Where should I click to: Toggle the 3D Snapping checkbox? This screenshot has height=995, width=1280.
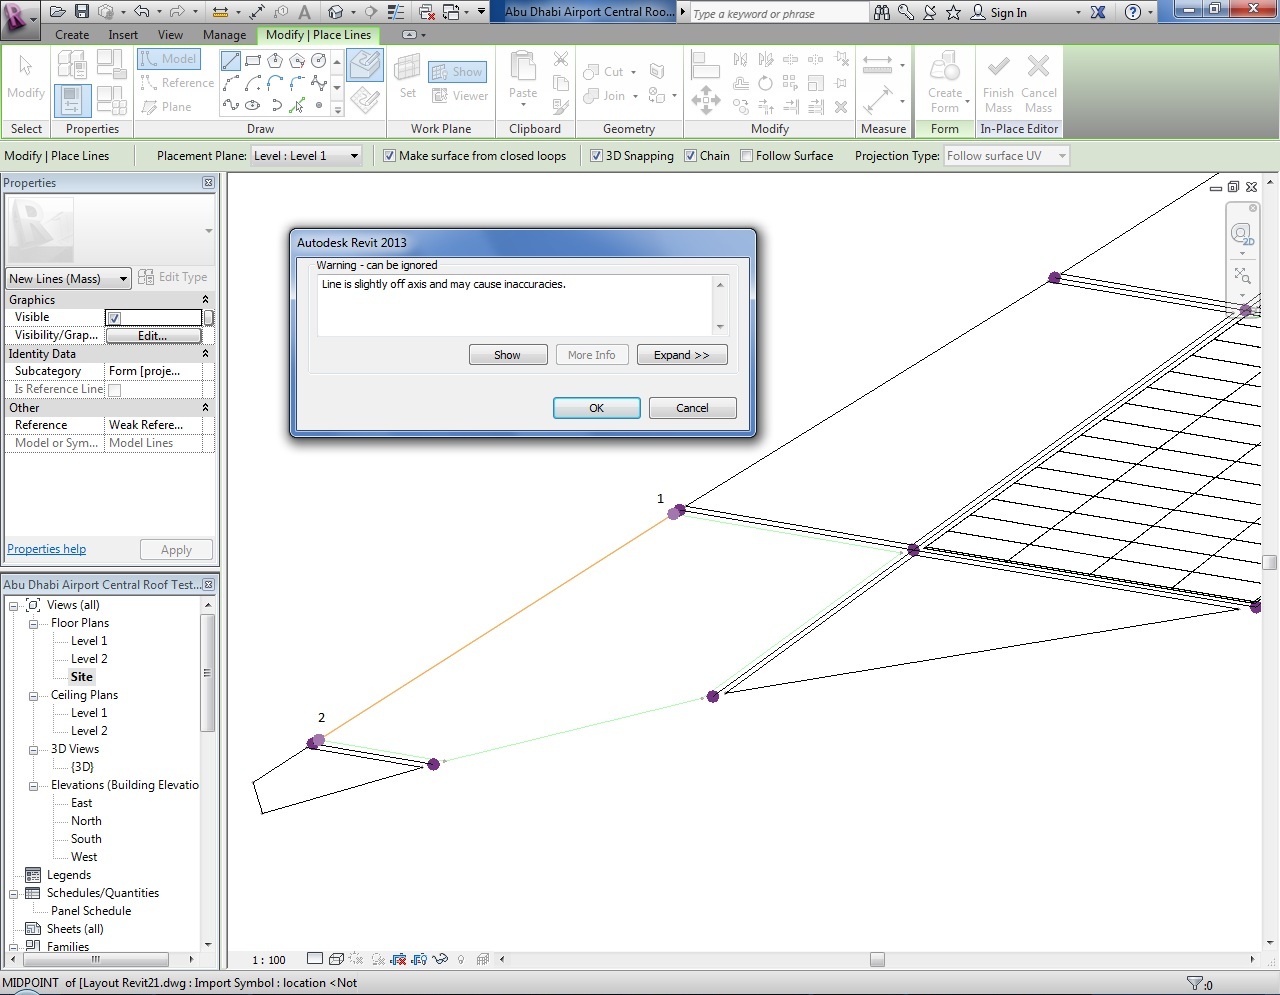(596, 156)
